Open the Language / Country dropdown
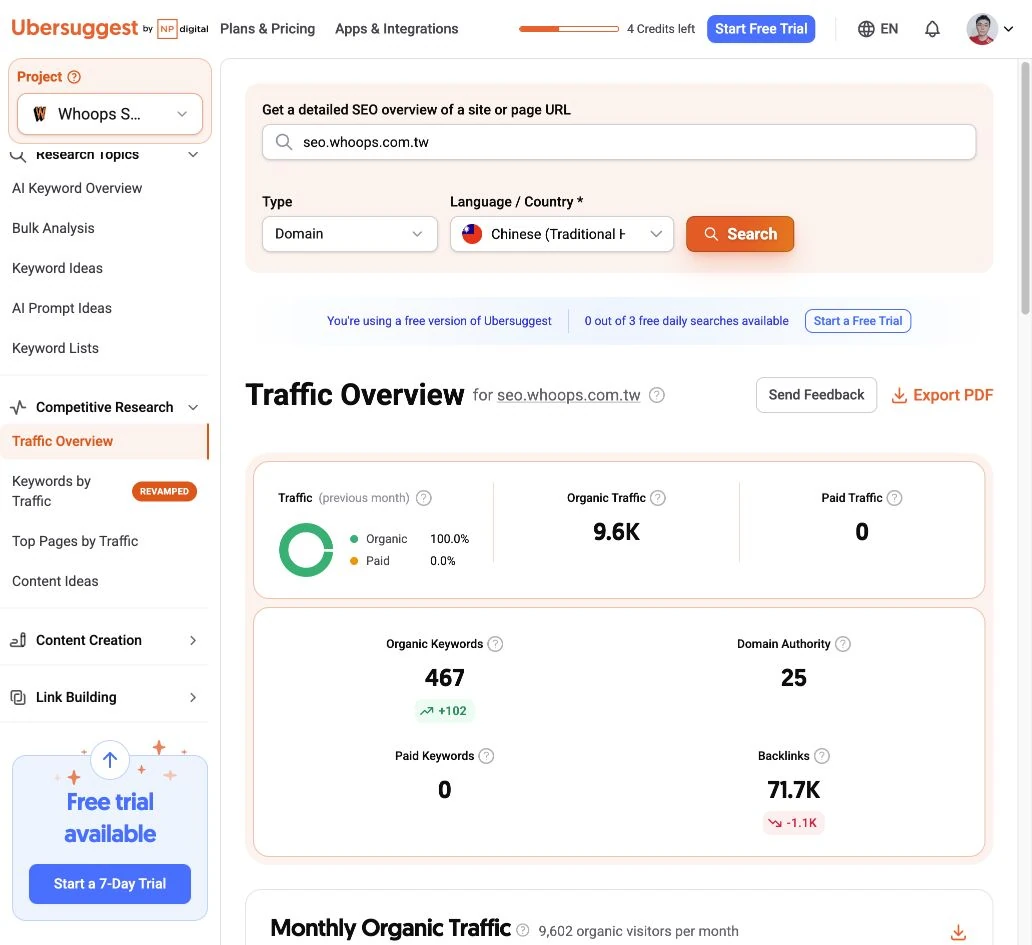 561,234
